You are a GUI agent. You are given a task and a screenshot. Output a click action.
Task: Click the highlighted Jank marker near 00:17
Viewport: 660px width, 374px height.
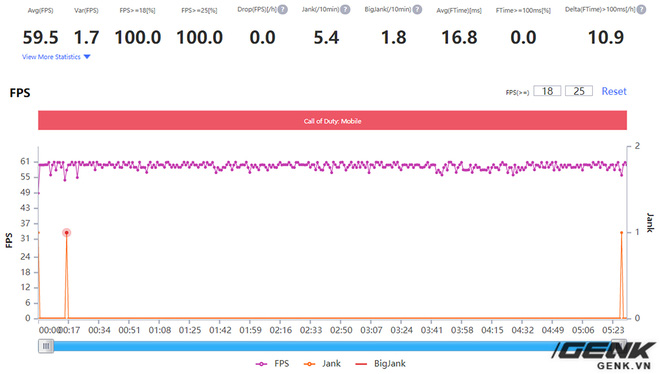(67, 233)
